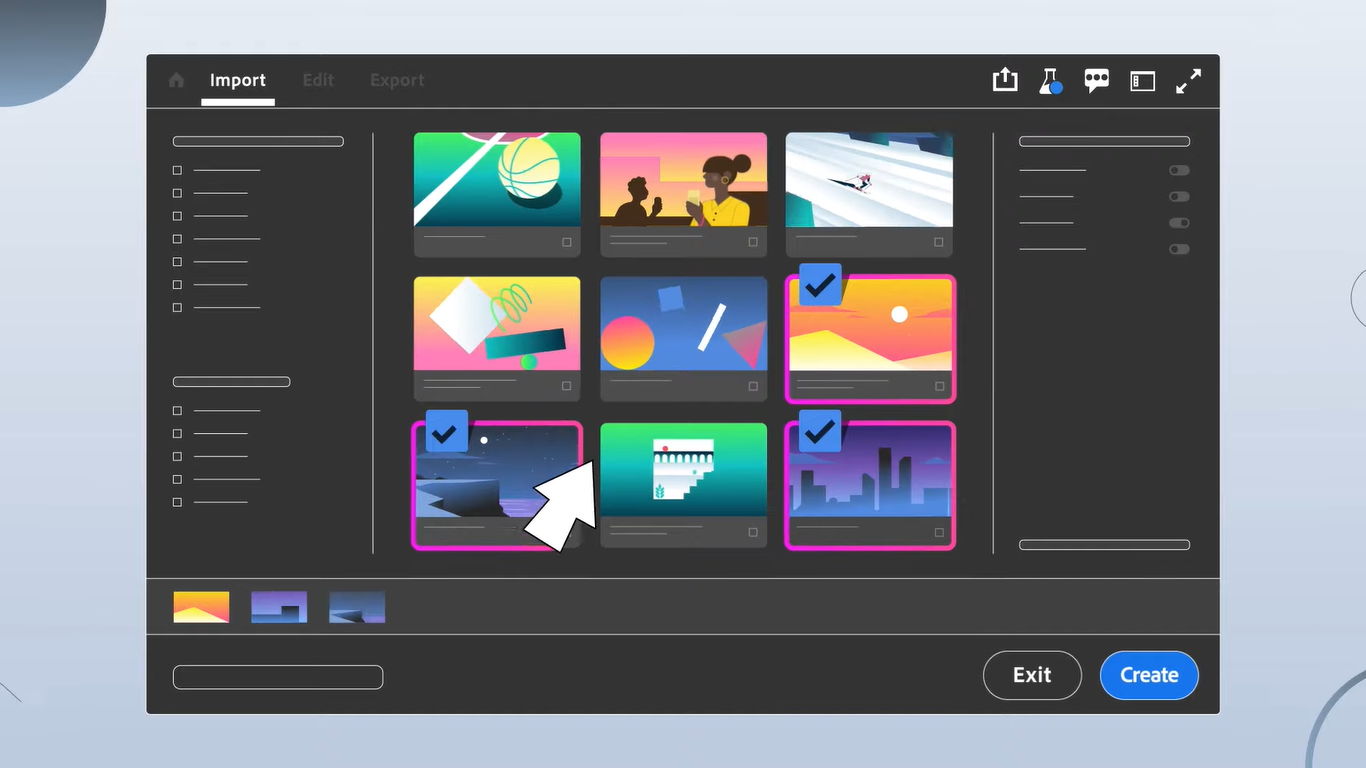Select the couple toasting drinks thumbnail

(683, 180)
